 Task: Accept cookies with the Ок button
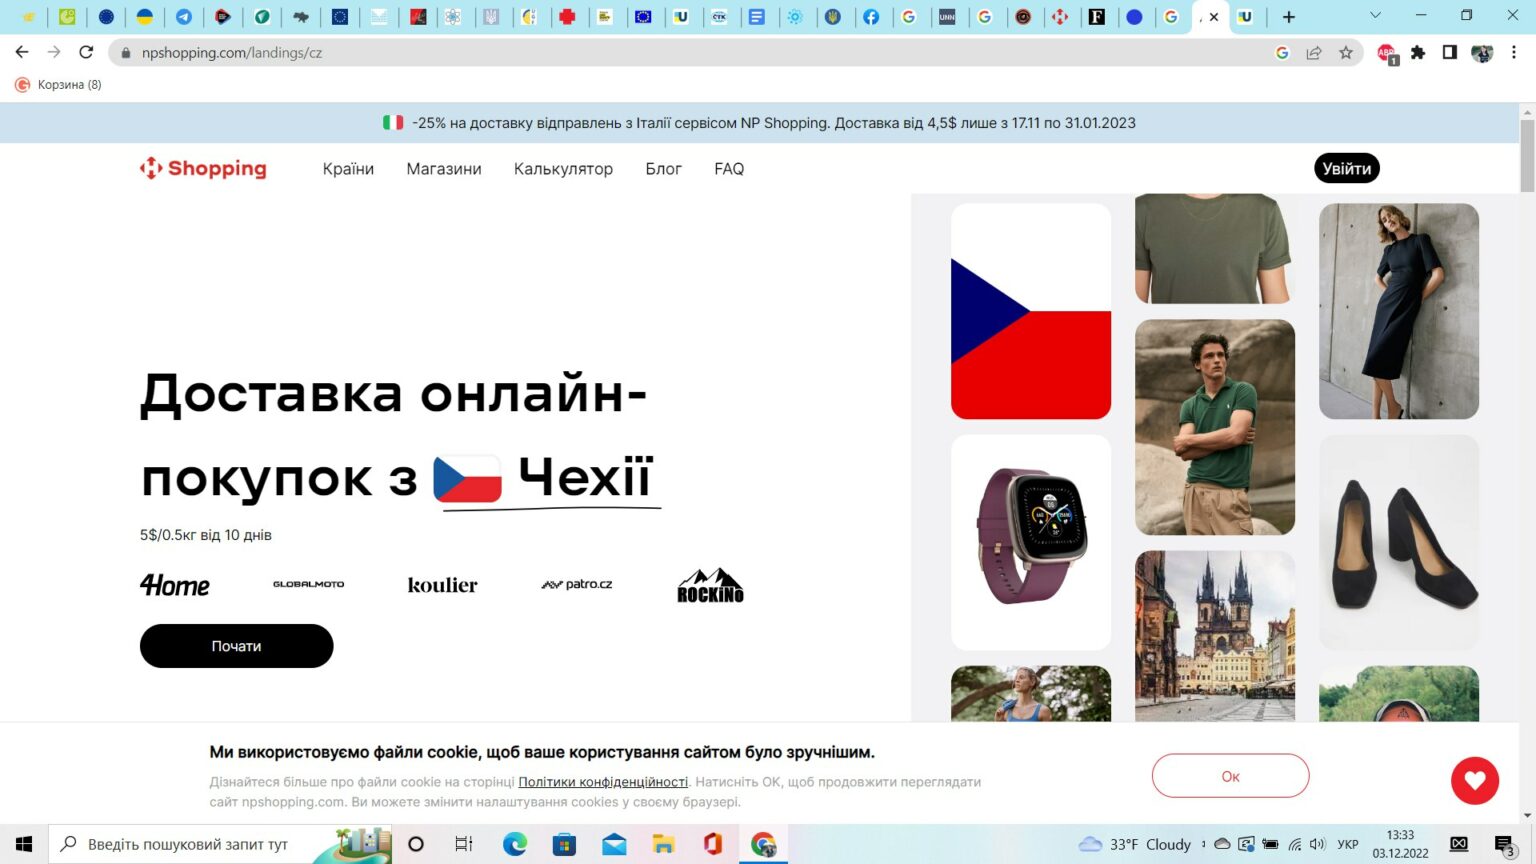pos(1230,776)
